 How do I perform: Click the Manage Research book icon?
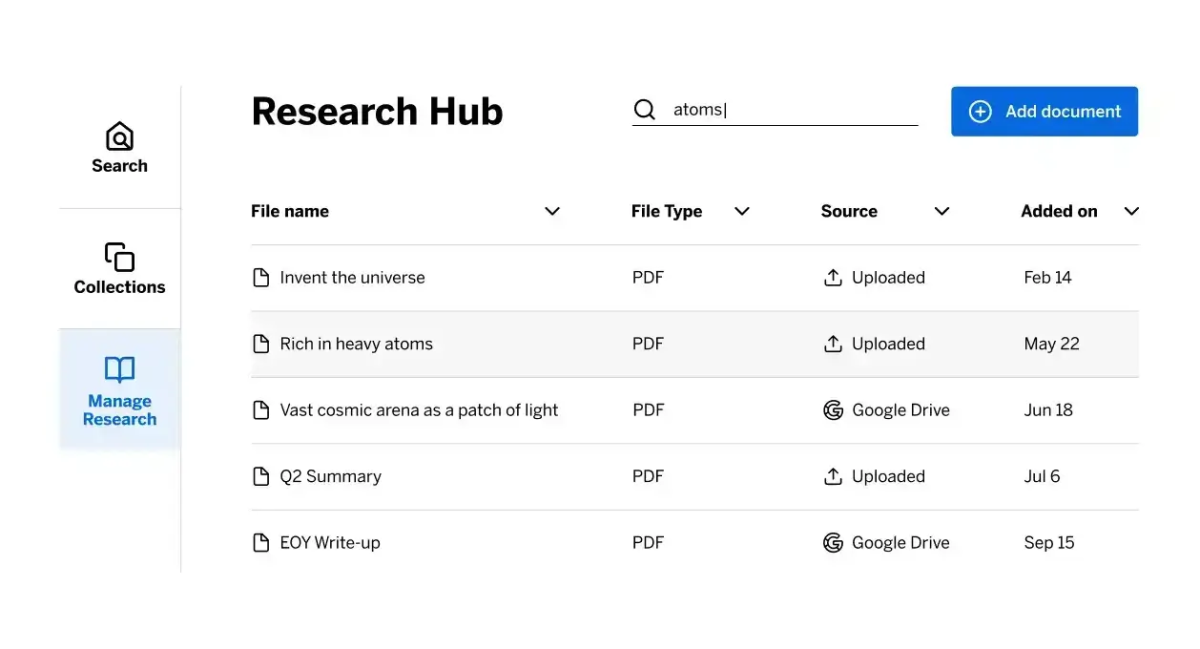119,369
